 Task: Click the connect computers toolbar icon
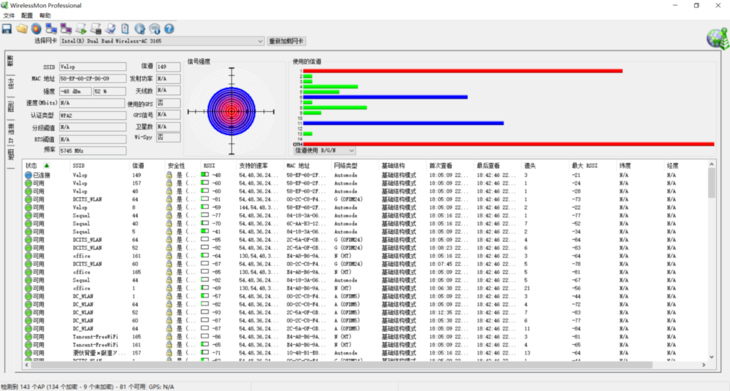(x=51, y=29)
